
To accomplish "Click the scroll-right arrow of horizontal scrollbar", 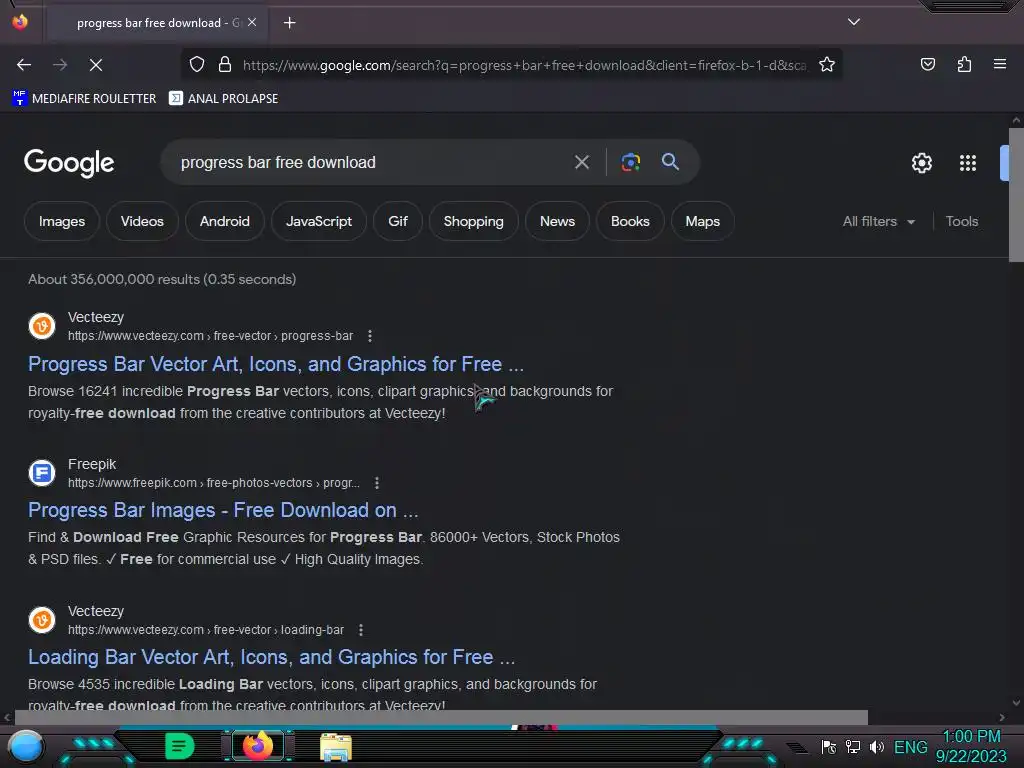I will 1002,717.
